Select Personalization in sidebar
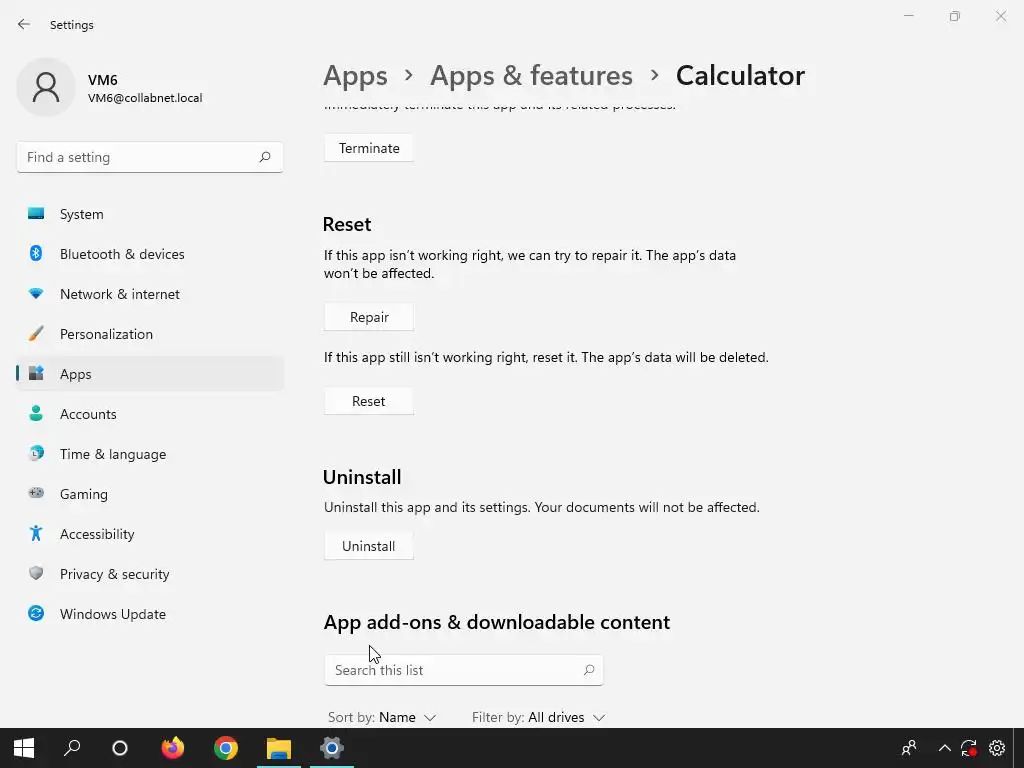 click(x=150, y=334)
